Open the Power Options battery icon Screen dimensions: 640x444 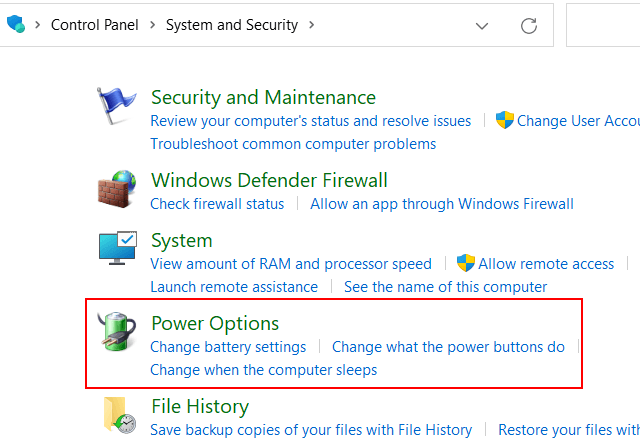click(117, 331)
